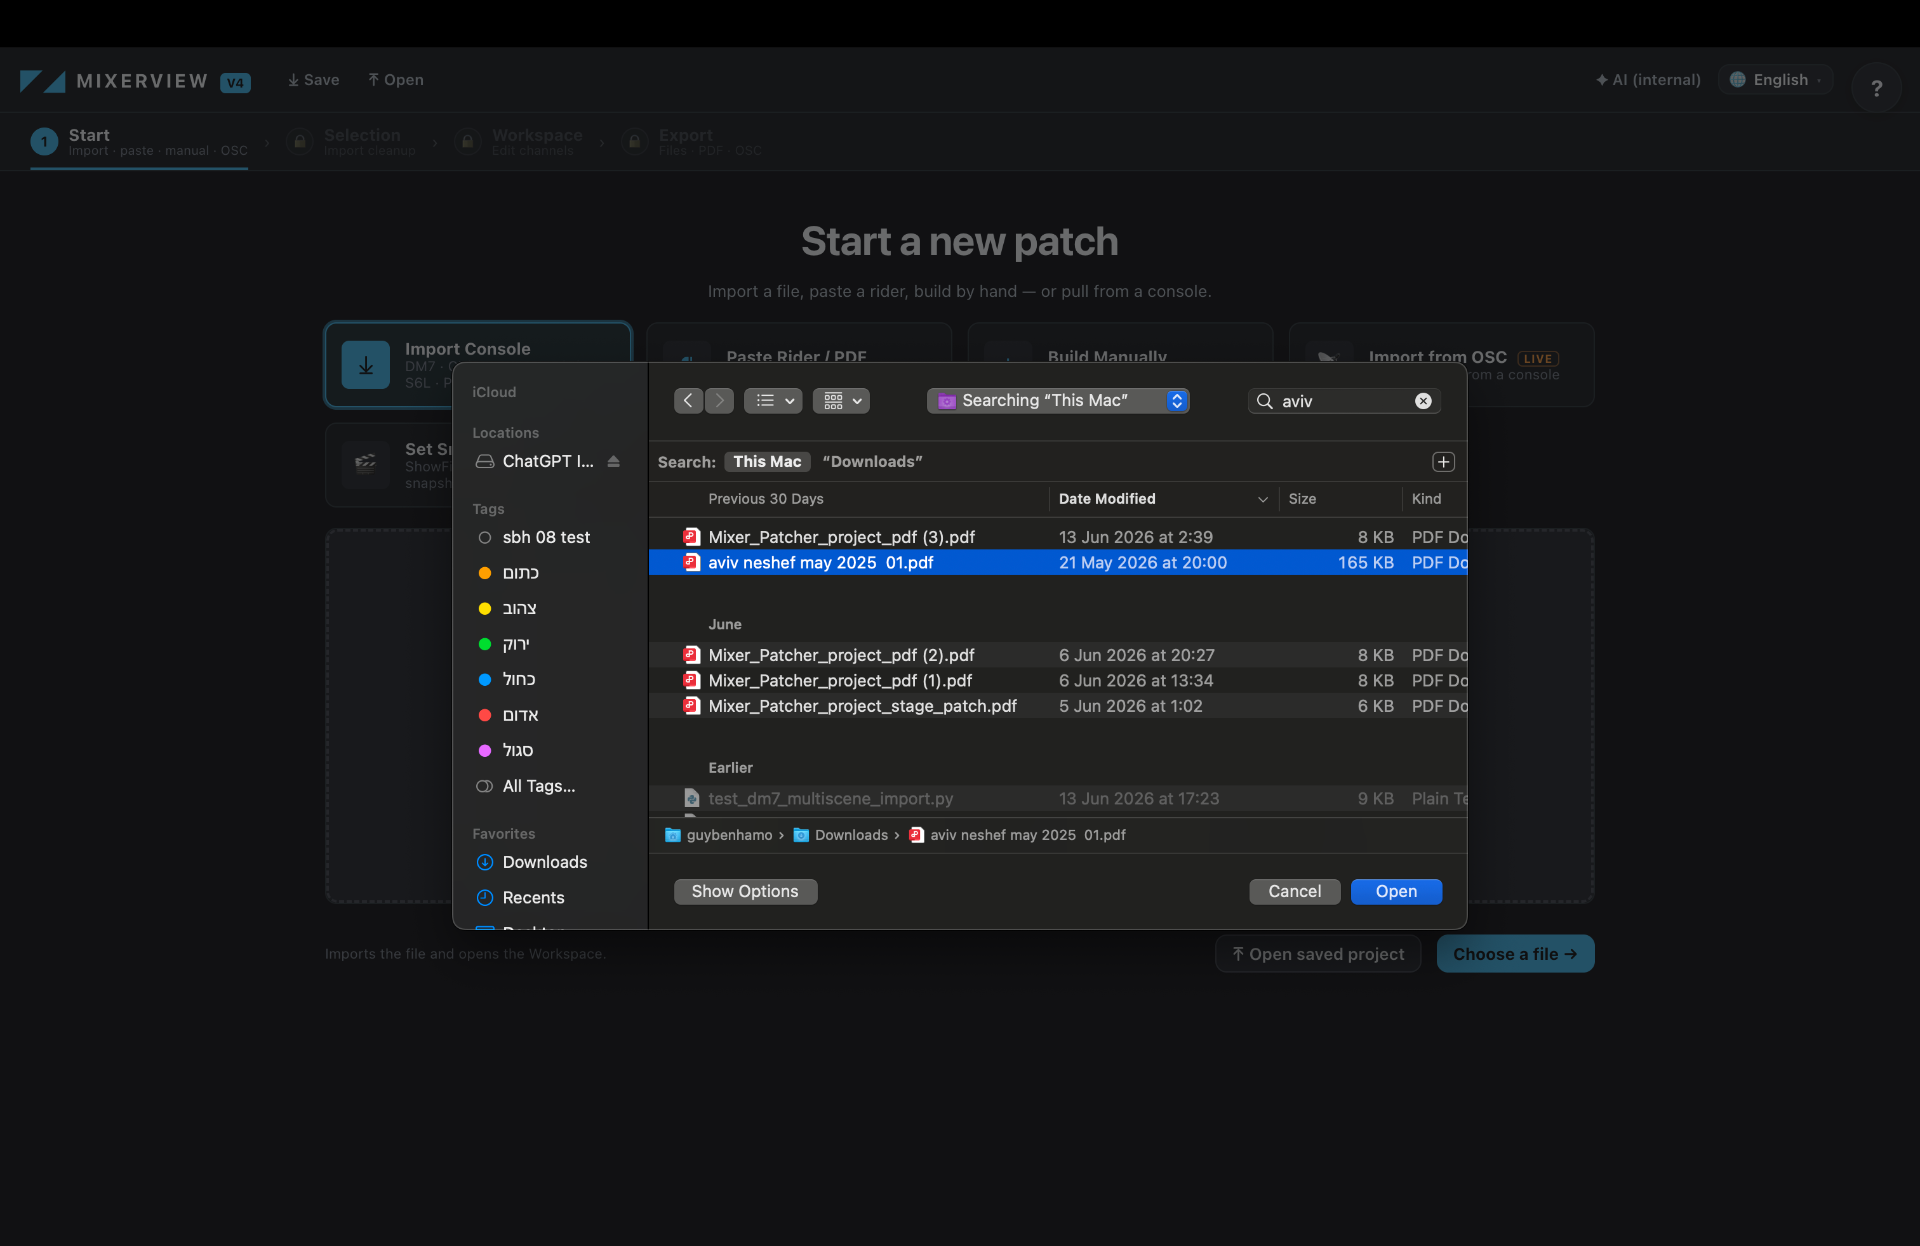Screen dimensions: 1920x1246
Task: Clear the aviv search text
Action: point(1423,401)
